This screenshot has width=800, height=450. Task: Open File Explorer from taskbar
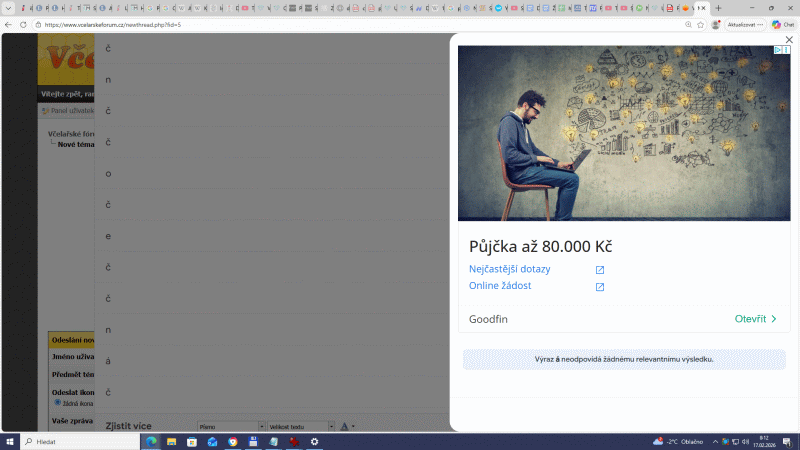[x=171, y=442]
